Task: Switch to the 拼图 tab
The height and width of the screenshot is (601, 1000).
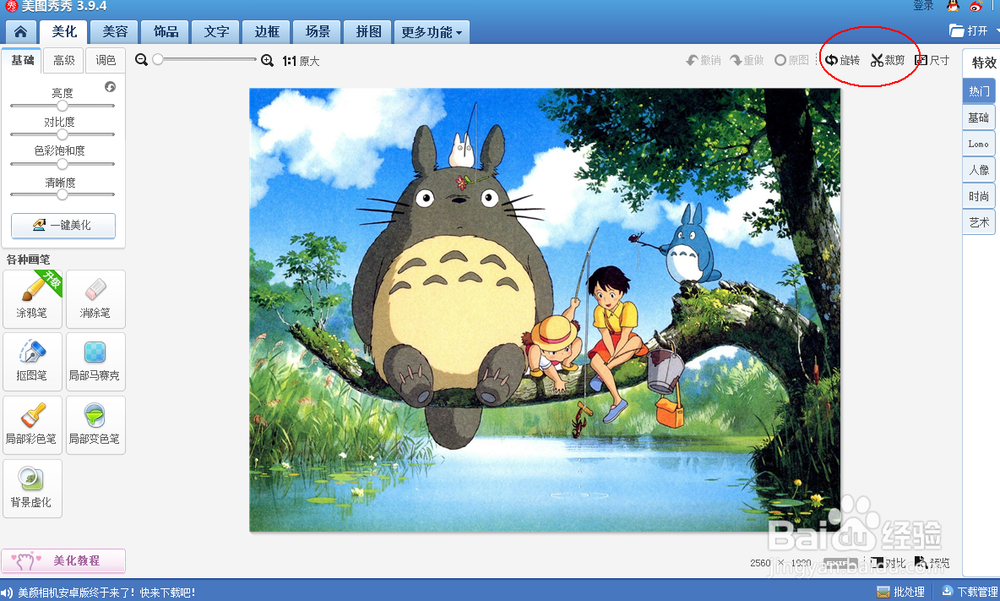Action: click(x=368, y=32)
